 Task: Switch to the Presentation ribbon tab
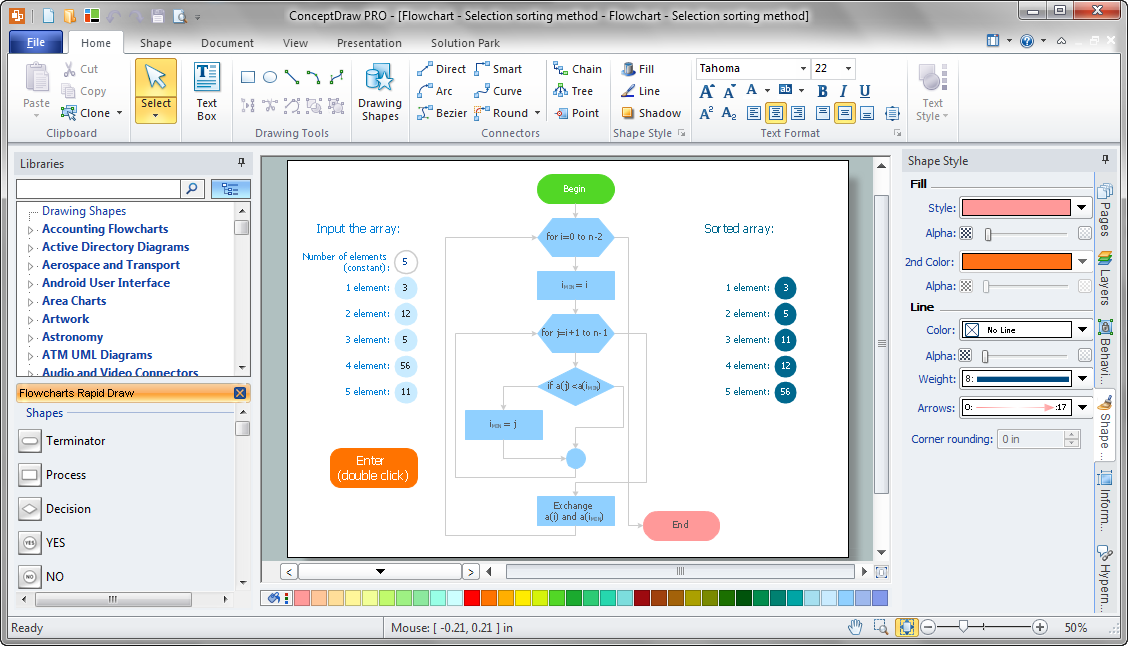[369, 43]
